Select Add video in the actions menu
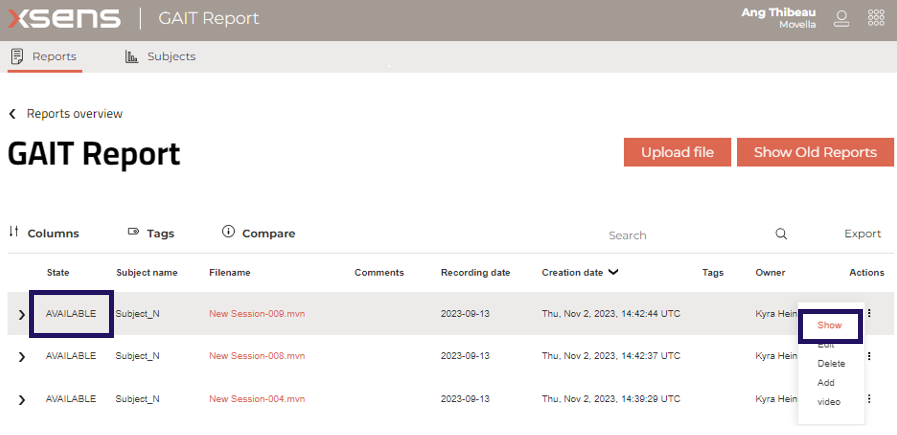This screenshot has width=897, height=435. (829, 392)
